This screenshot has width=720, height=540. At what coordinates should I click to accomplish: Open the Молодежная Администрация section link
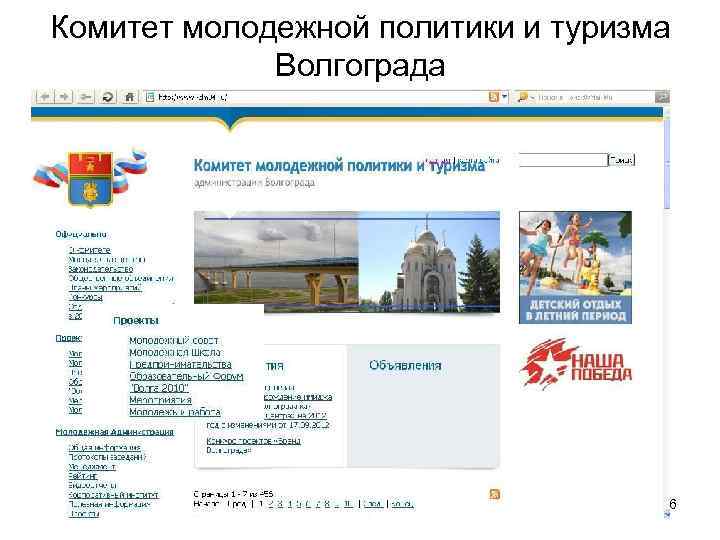pos(115,432)
